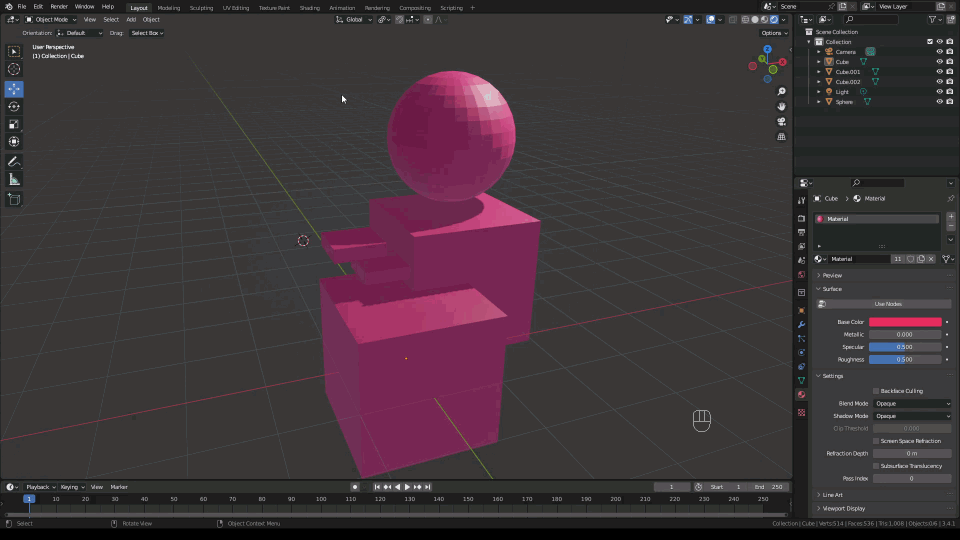The height and width of the screenshot is (540, 960).
Task: Open the Options button in viewport header
Action: [775, 33]
